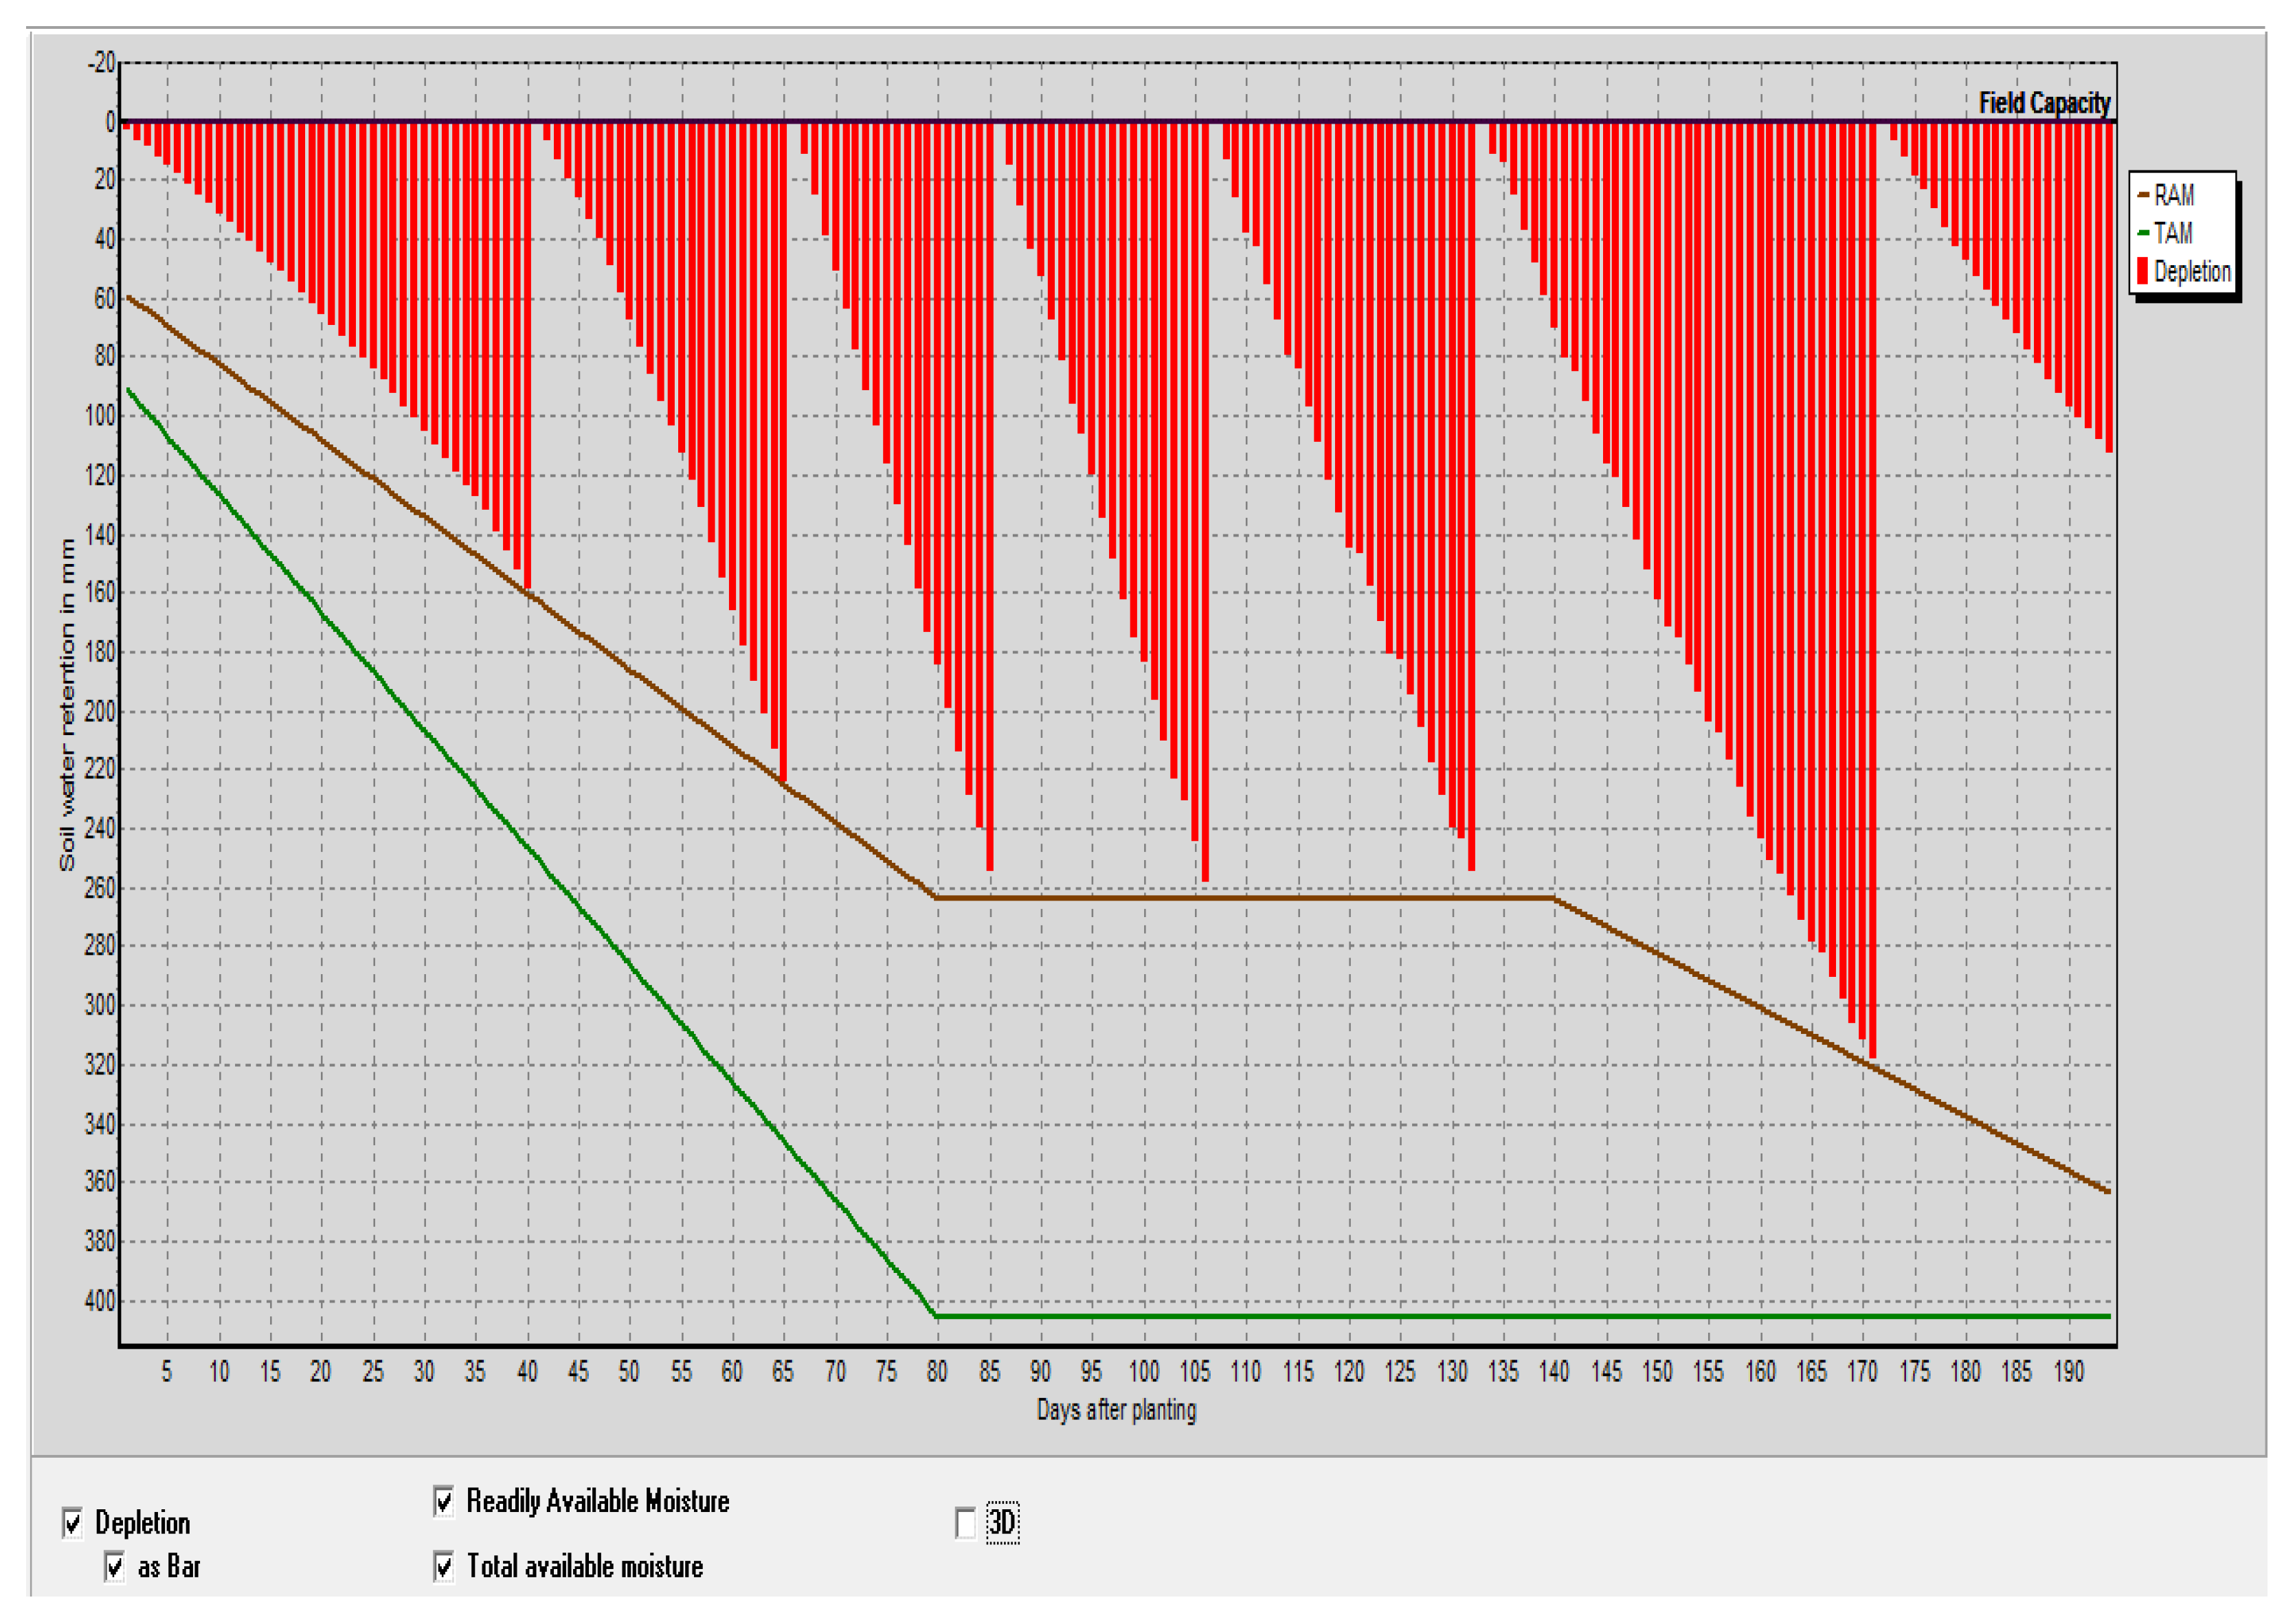
Task: Click the Depletion legend label
Action: (2192, 271)
